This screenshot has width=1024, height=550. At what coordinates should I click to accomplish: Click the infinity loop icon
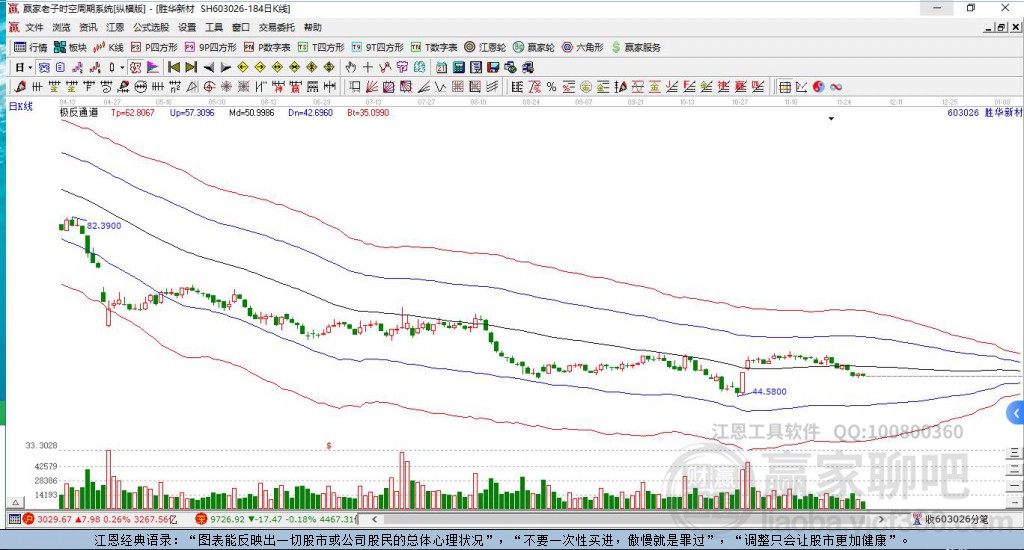836,86
